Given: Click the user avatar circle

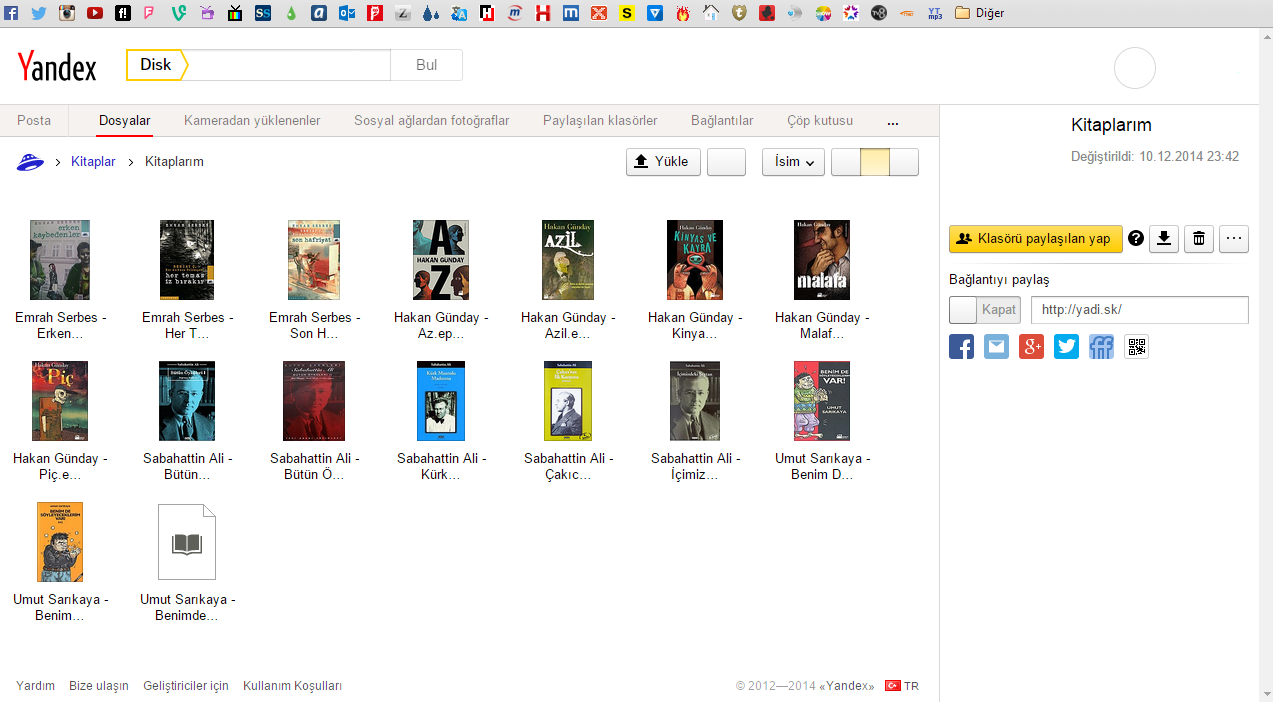Looking at the screenshot, I should [x=1135, y=68].
